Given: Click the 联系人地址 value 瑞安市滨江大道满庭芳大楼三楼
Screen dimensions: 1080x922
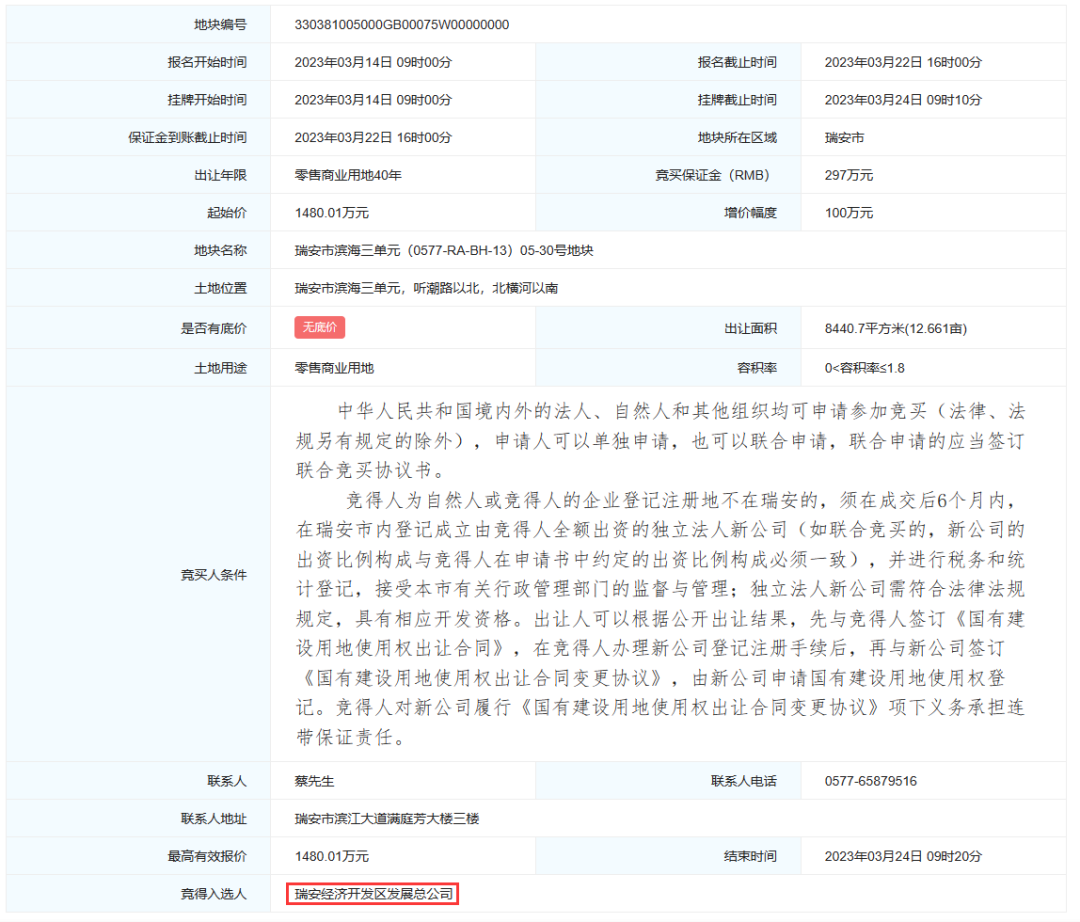Looking at the screenshot, I should pyautogui.click(x=386, y=819).
